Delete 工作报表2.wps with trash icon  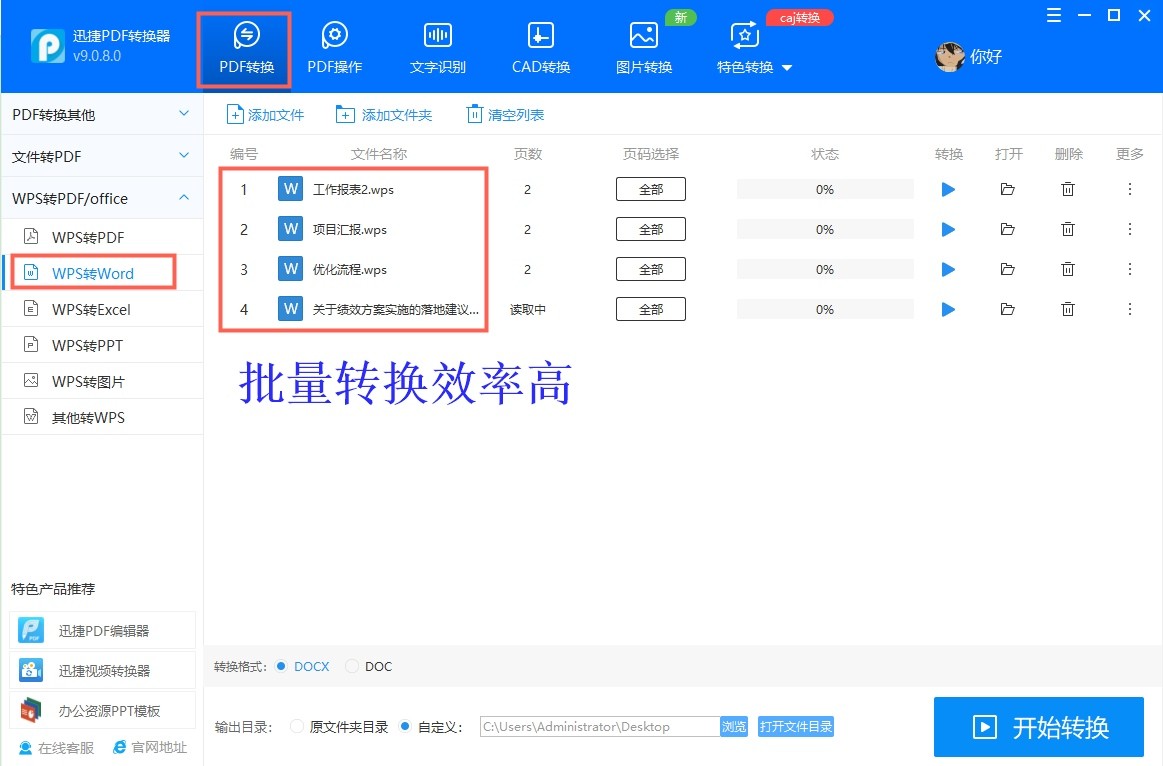1068,189
